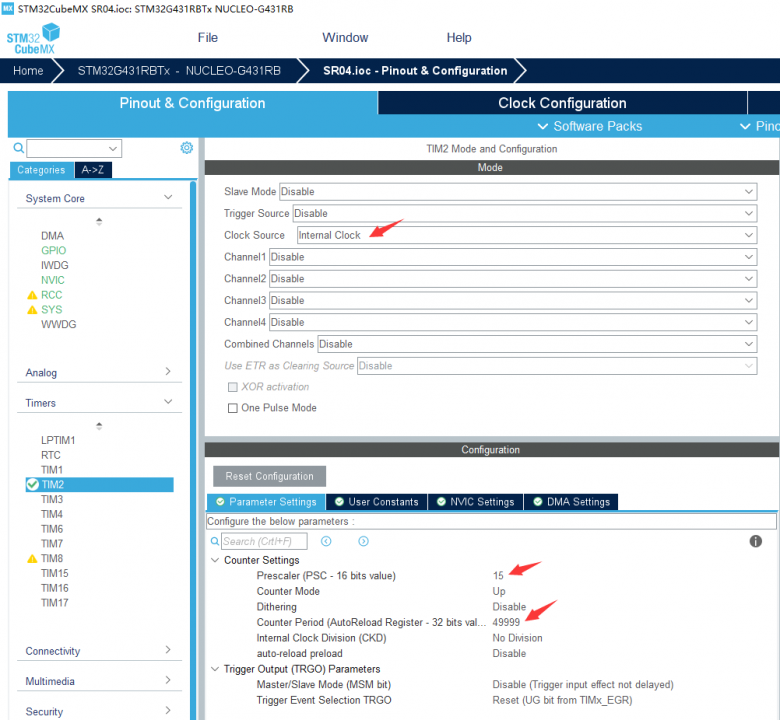This screenshot has width=780, height=720.
Task: Switch to the A->Z tab
Action: tap(93, 170)
